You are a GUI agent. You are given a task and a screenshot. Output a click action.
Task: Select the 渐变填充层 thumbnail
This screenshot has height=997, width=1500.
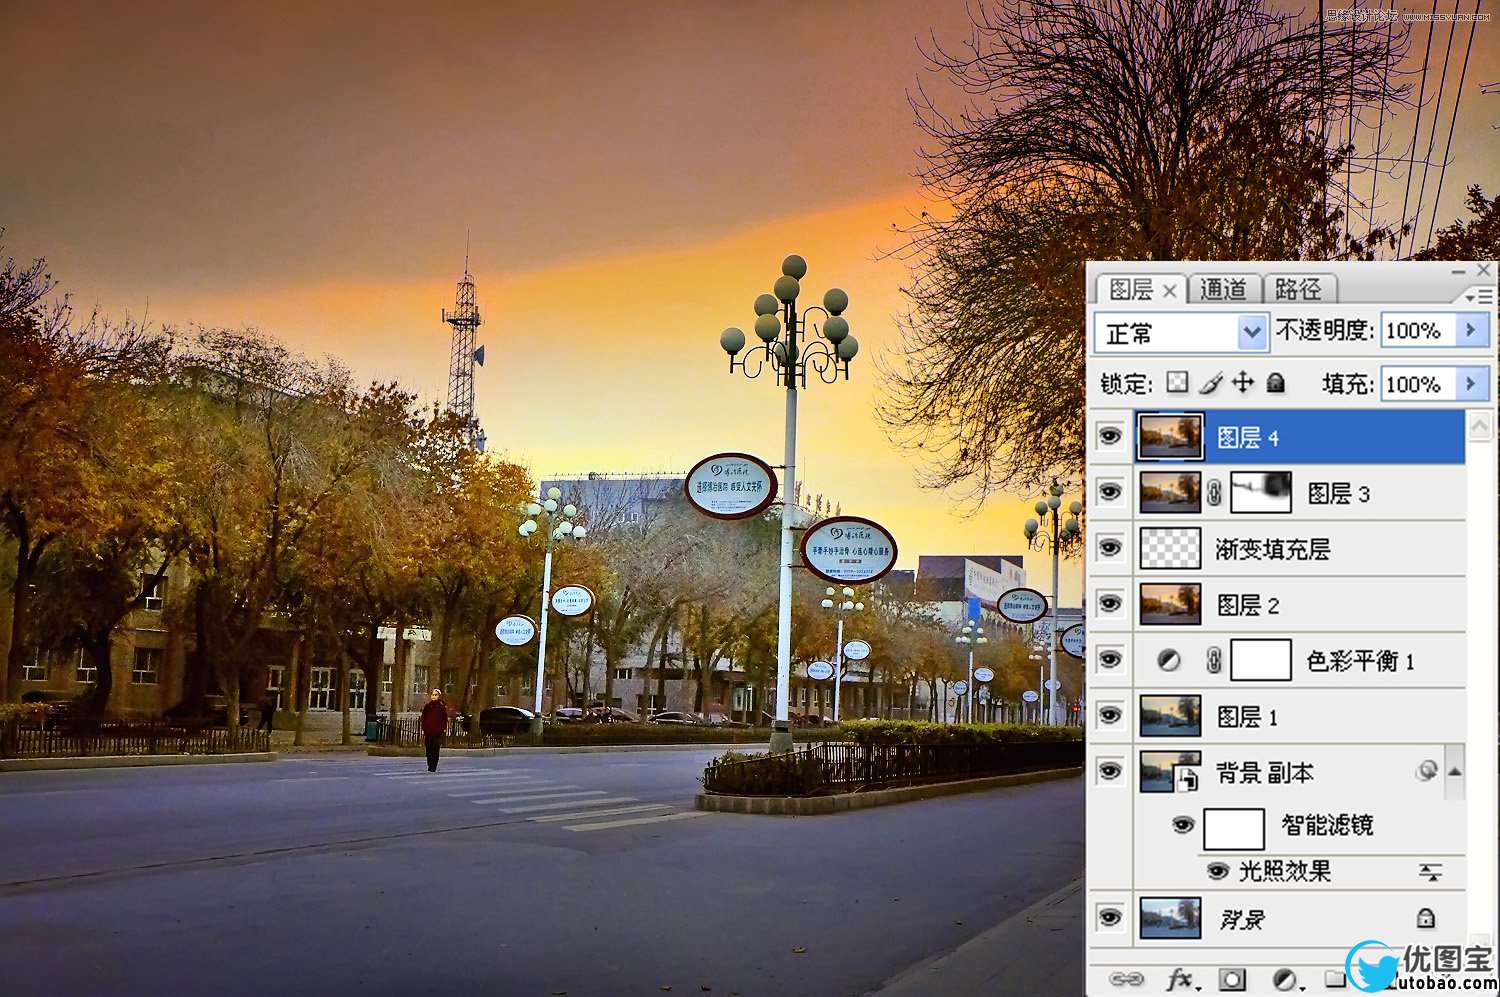[x=1170, y=548]
